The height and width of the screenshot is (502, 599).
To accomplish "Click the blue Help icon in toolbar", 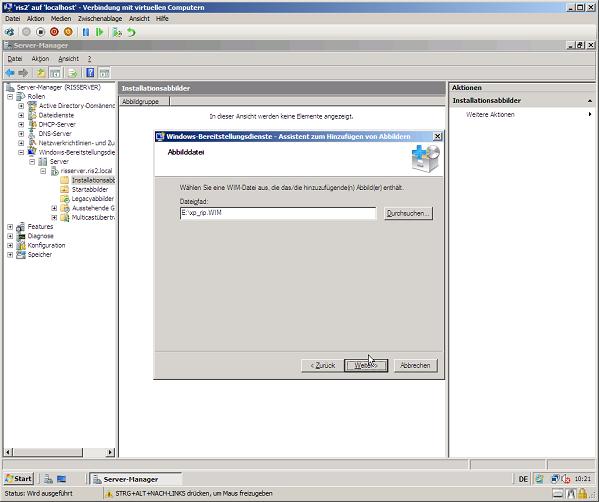I will [x=90, y=73].
